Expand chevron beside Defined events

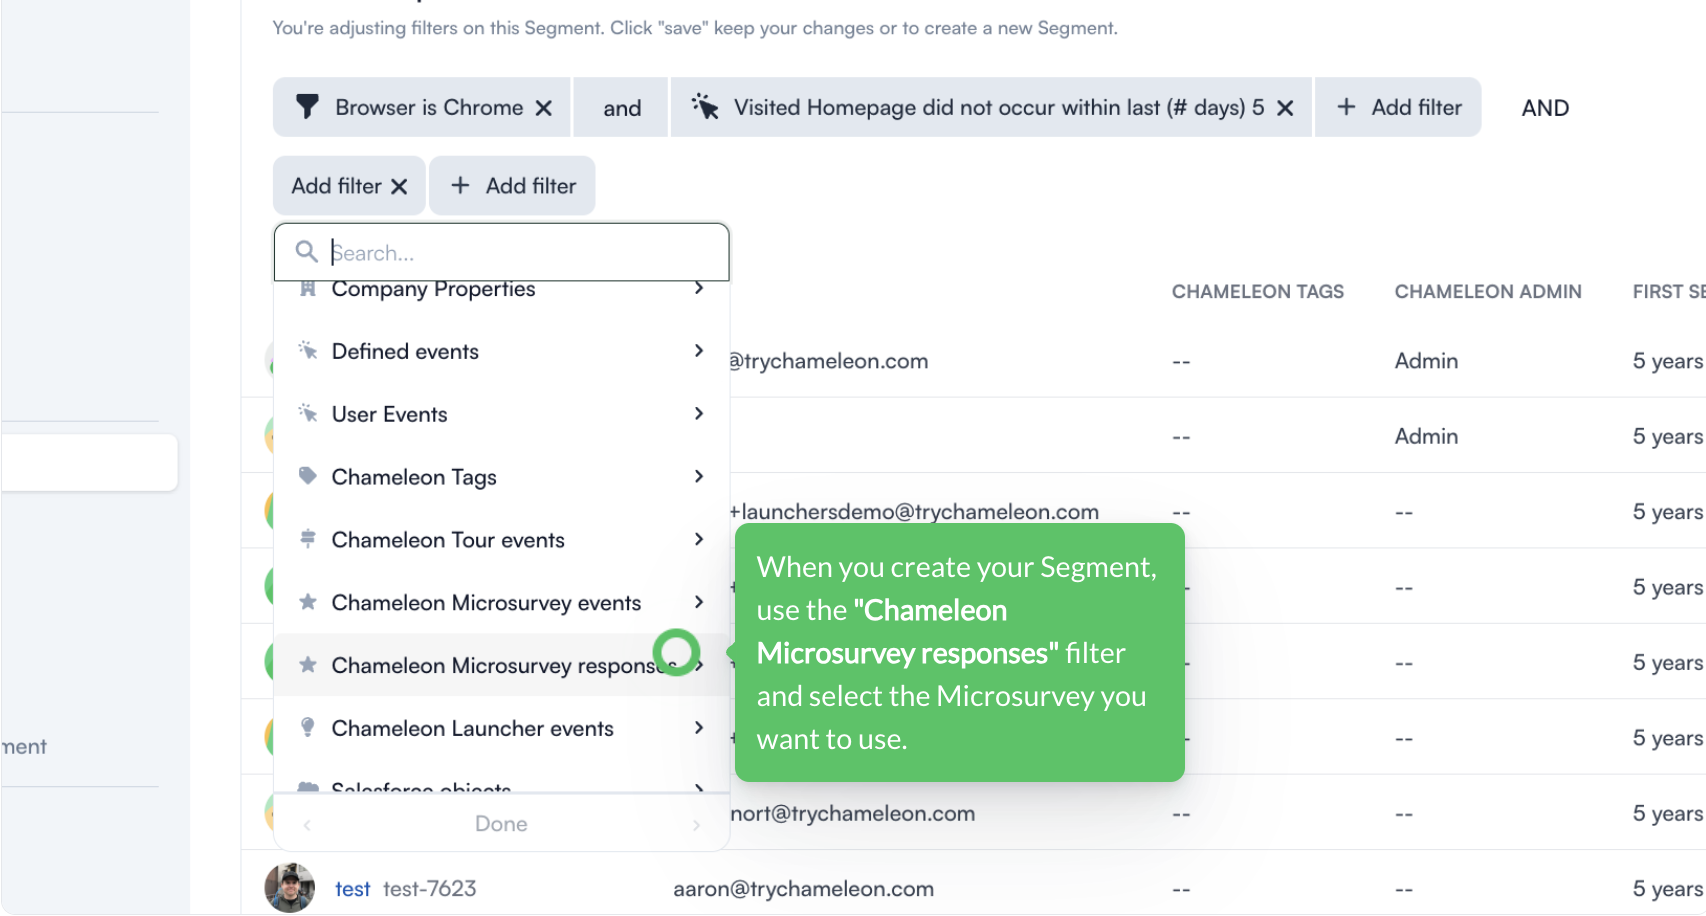(699, 351)
